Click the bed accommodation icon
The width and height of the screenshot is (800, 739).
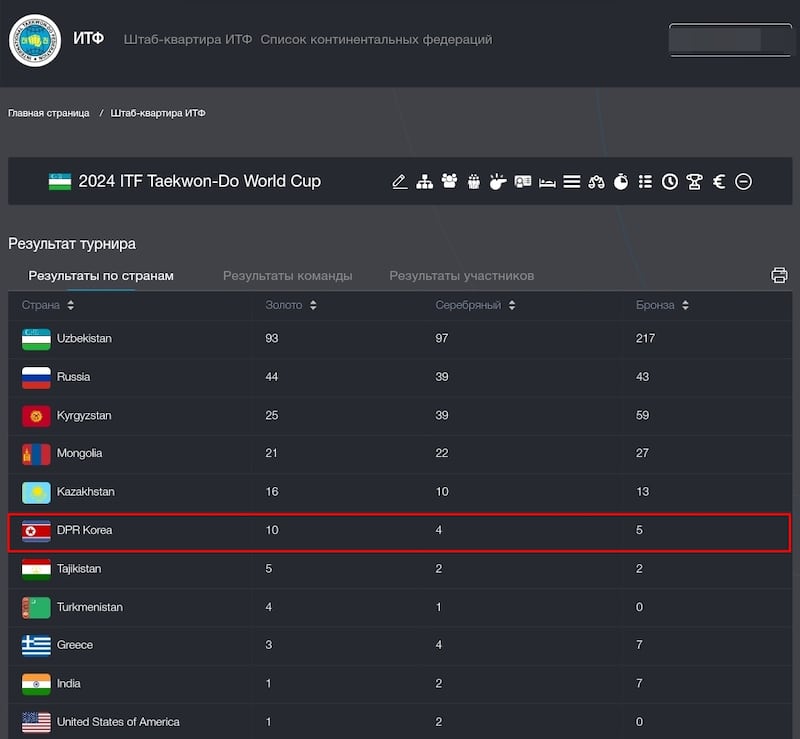(547, 182)
